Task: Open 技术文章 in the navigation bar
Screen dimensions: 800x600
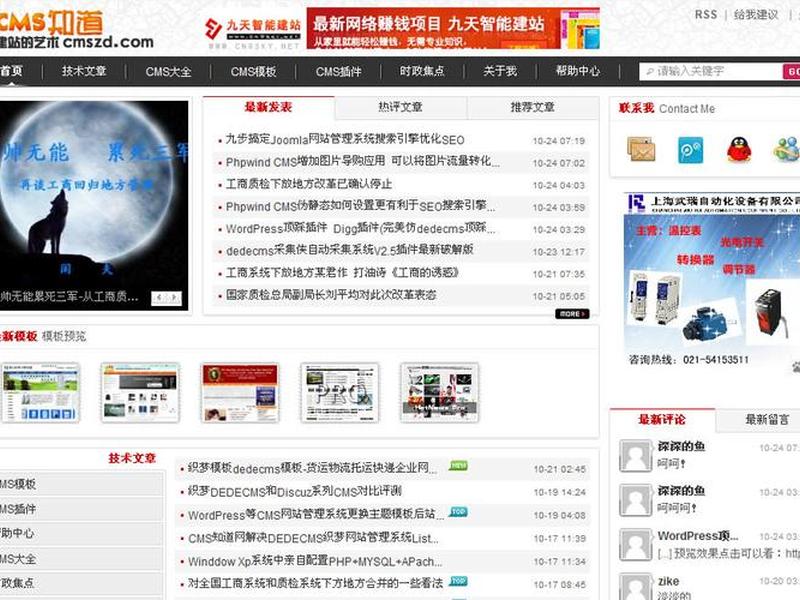Action: click(x=84, y=71)
